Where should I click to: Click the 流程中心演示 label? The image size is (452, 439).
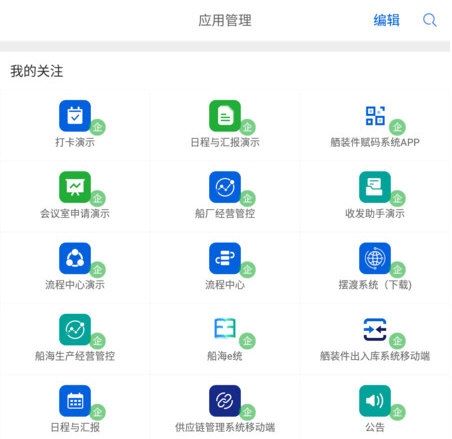point(75,285)
